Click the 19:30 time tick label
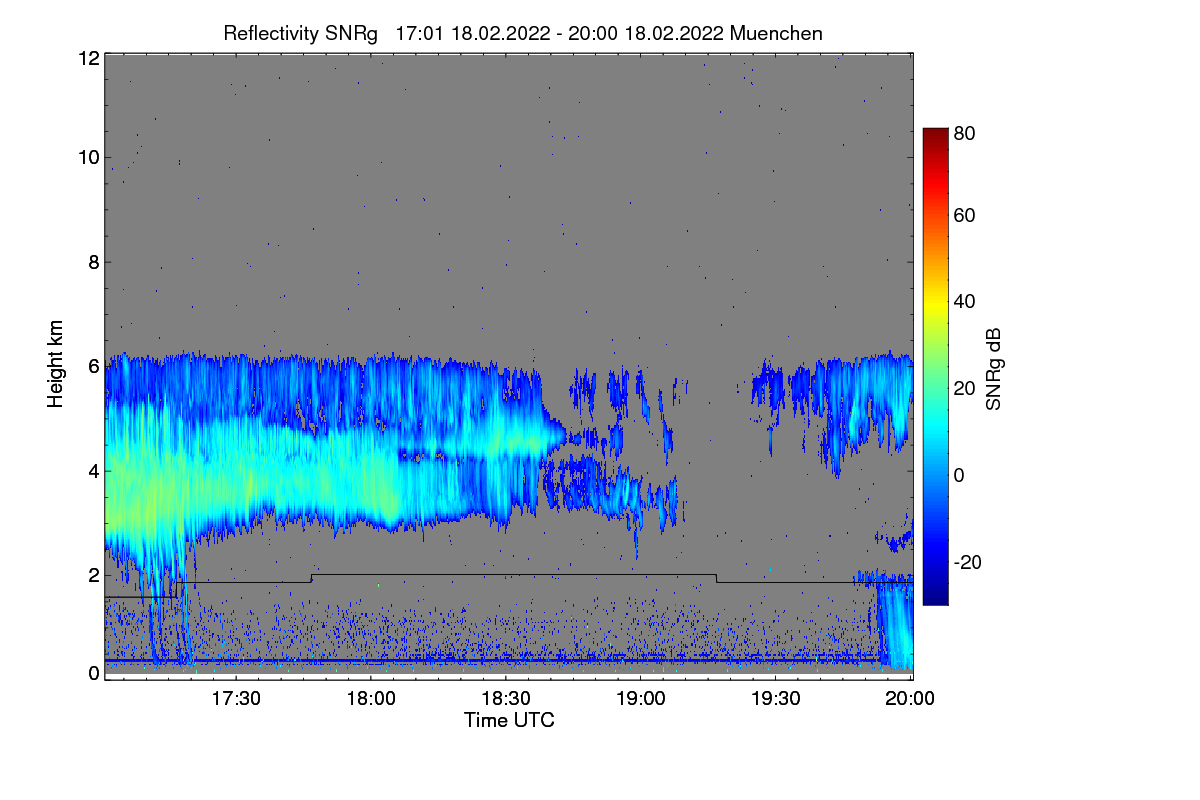 pyautogui.click(x=778, y=699)
